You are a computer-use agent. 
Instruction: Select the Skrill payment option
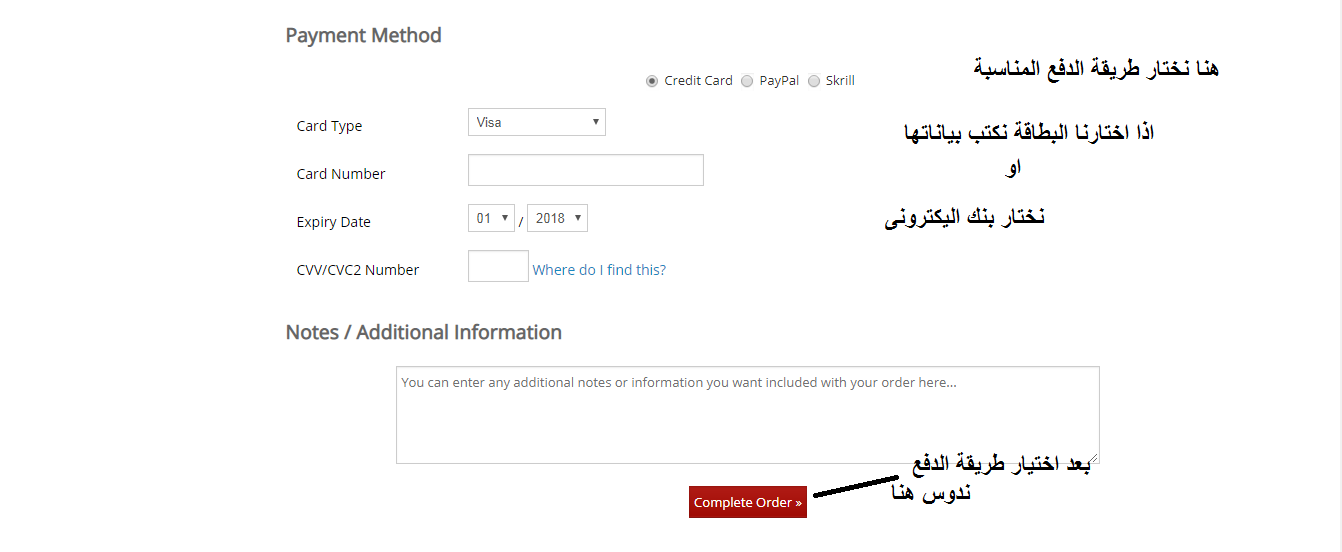pos(814,81)
